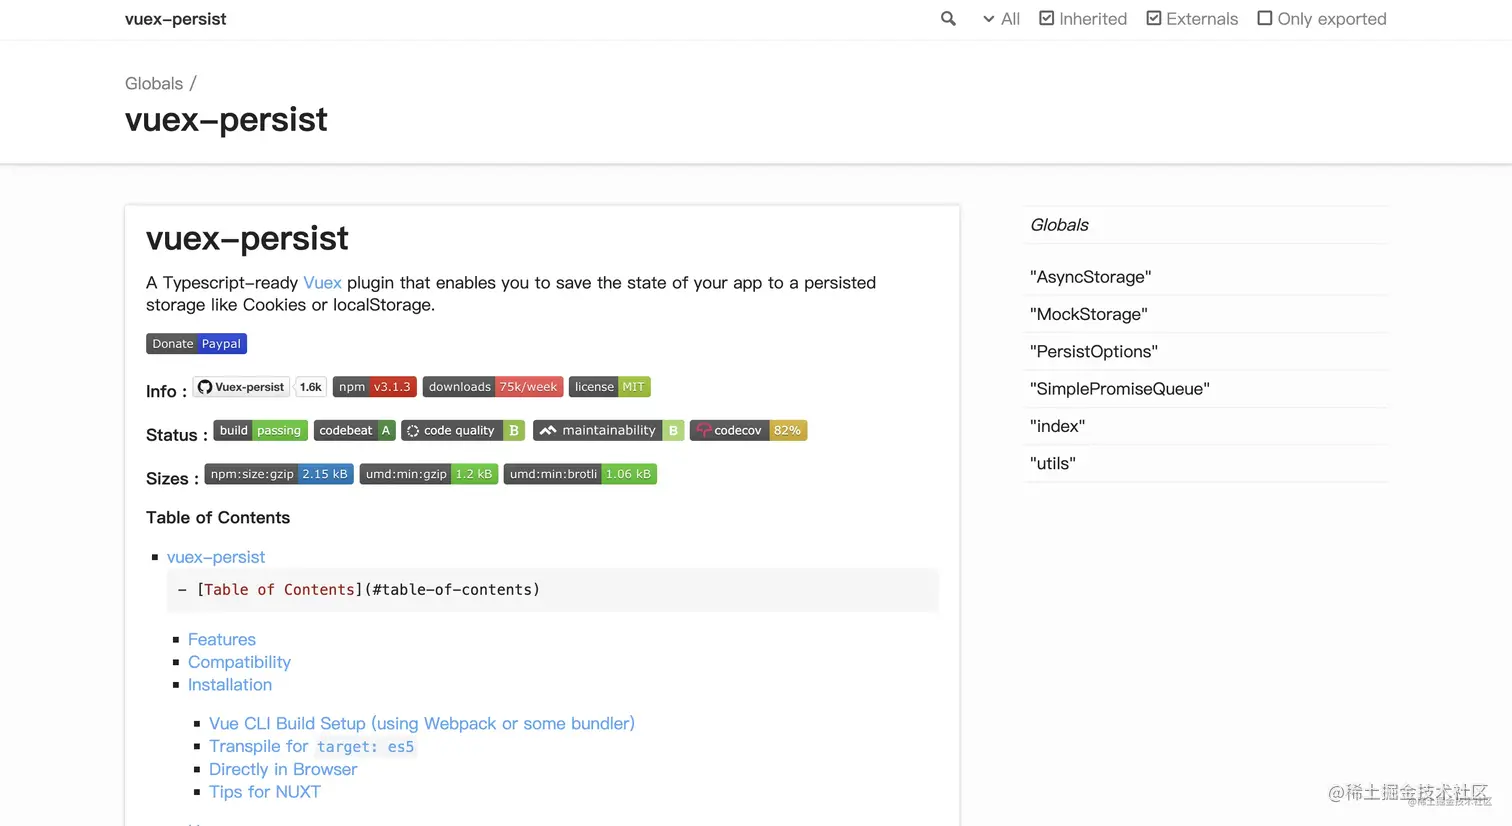Image resolution: width=1512 pixels, height=826 pixels.
Task: Select Globals in the sidebar navigation
Action: (1059, 225)
